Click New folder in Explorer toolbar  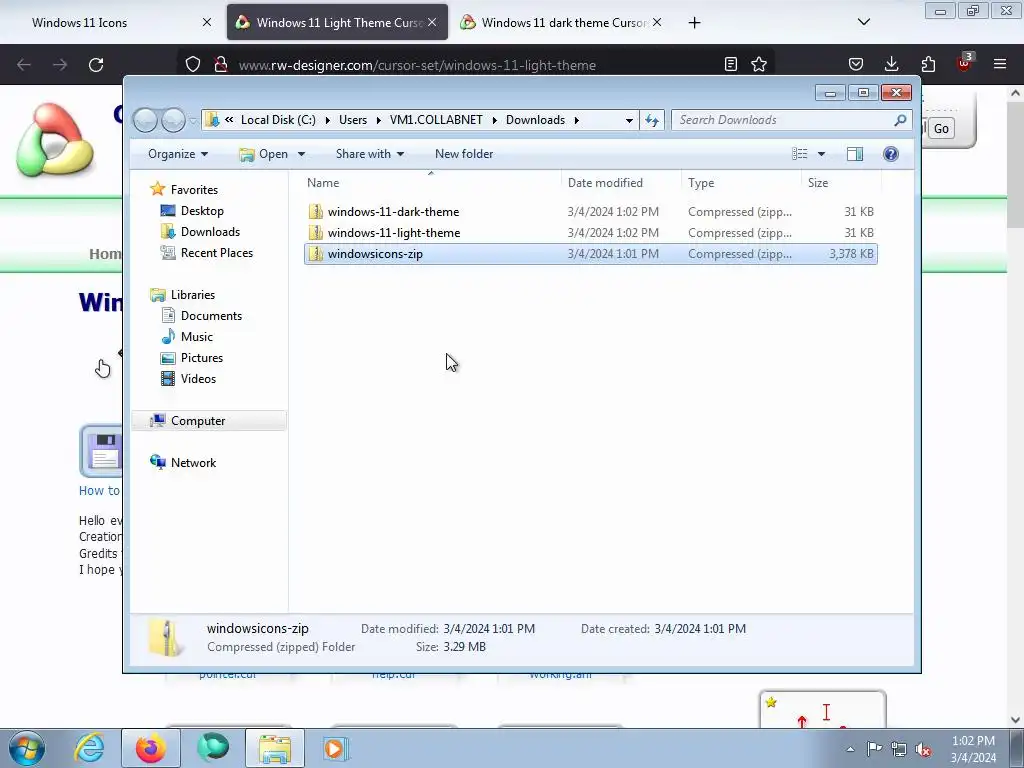(x=464, y=154)
